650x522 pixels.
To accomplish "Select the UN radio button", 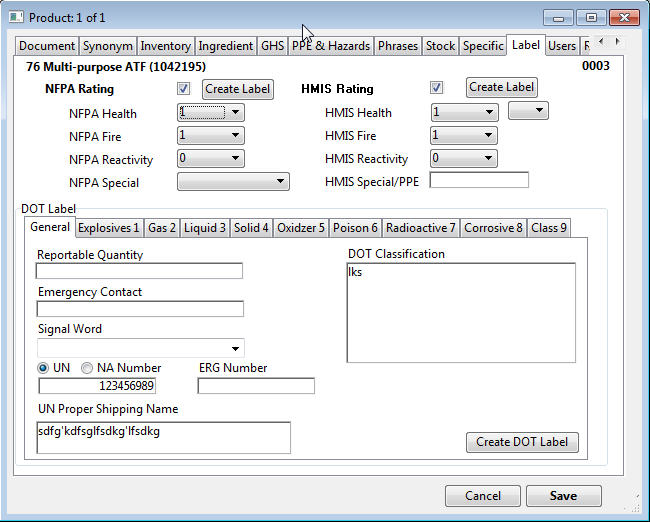I will (x=43, y=368).
